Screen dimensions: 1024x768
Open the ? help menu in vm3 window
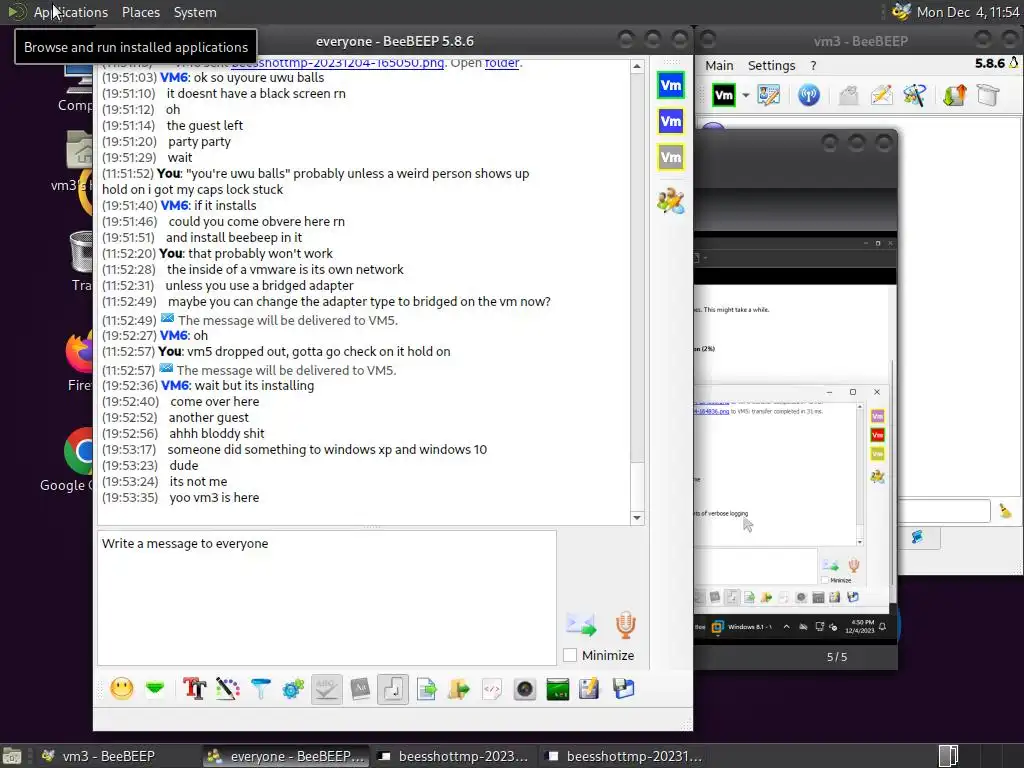point(813,65)
